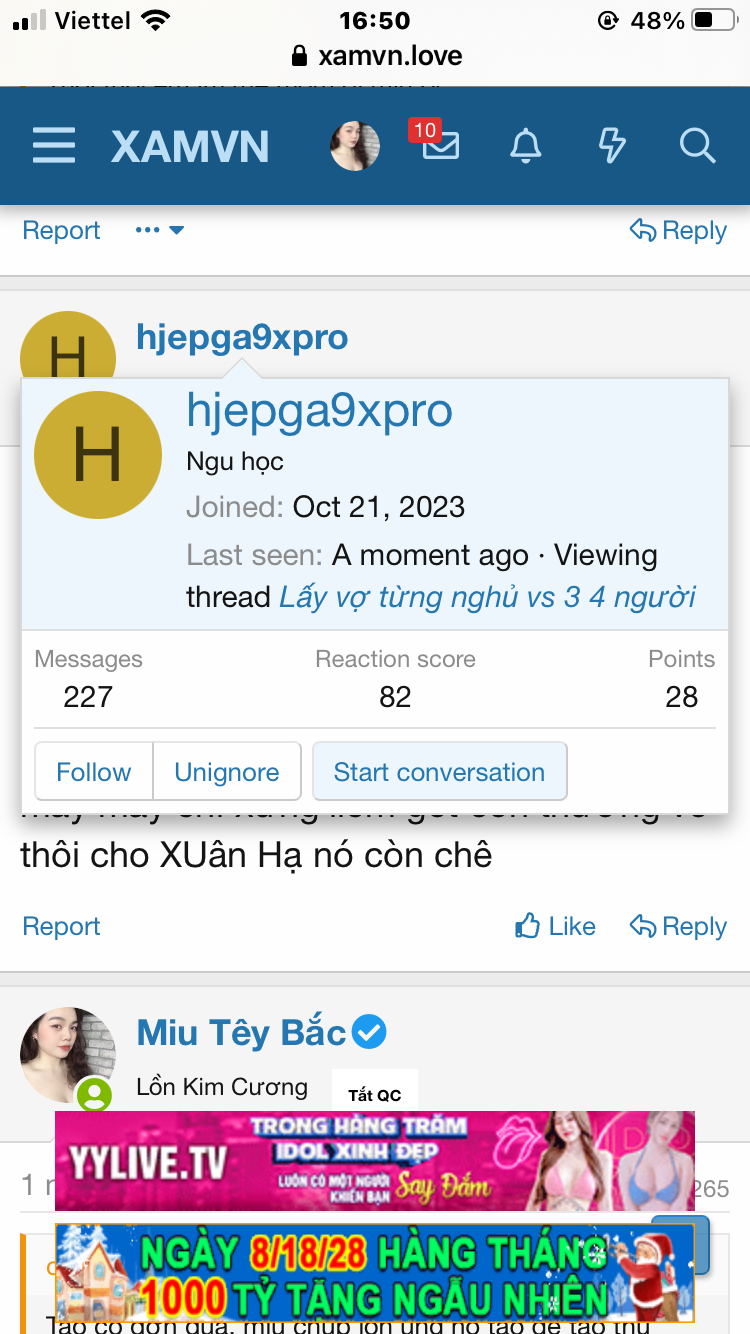This screenshot has width=750, height=1334.
Task: Open the Miu Tây Bắc avatar photo
Action: [x=67, y=1054]
